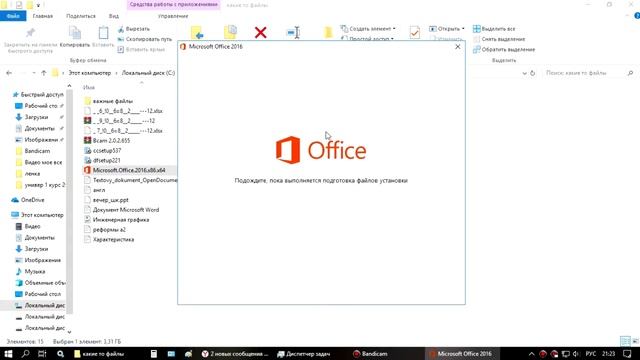Open the Файл tab
640x360 pixels.
pos(13,16)
